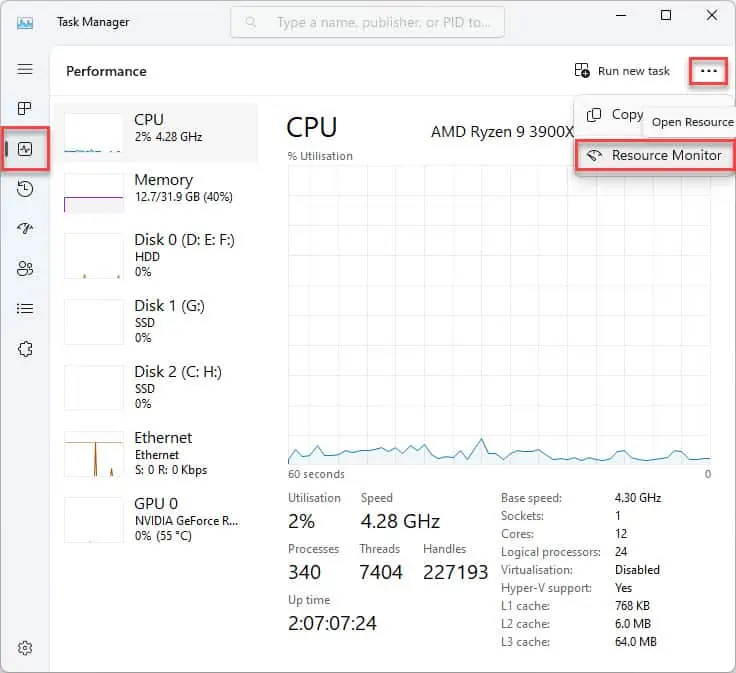Select Disk 2 (C: H:) entry
Image resolution: width=736 pixels, height=673 pixels.
(x=156, y=388)
